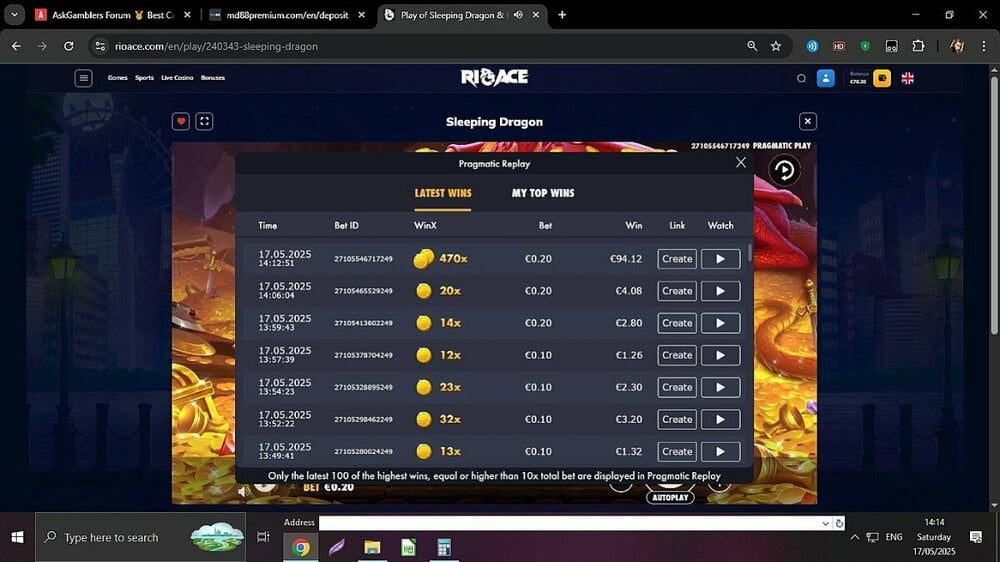Watch replay of the 13x win
This screenshot has width=1000, height=562.
[721, 452]
